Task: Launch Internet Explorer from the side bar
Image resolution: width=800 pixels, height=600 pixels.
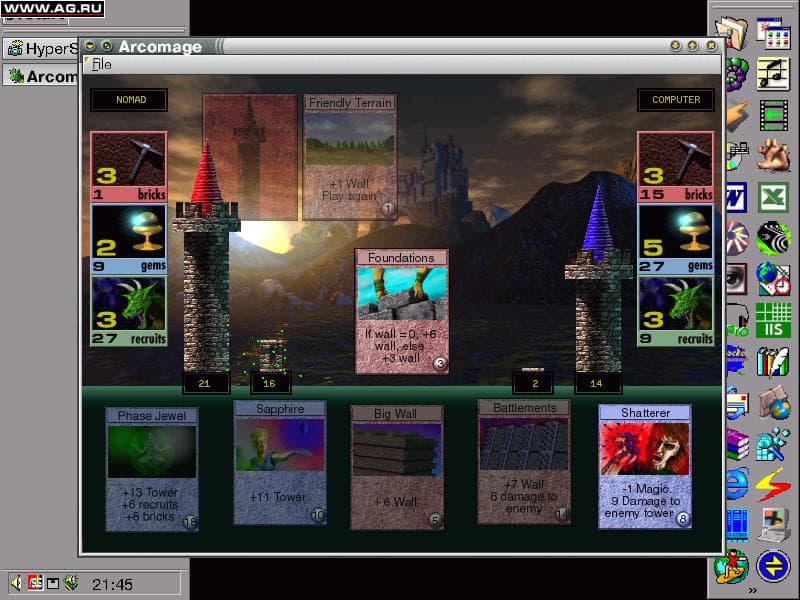Action: pos(737,485)
